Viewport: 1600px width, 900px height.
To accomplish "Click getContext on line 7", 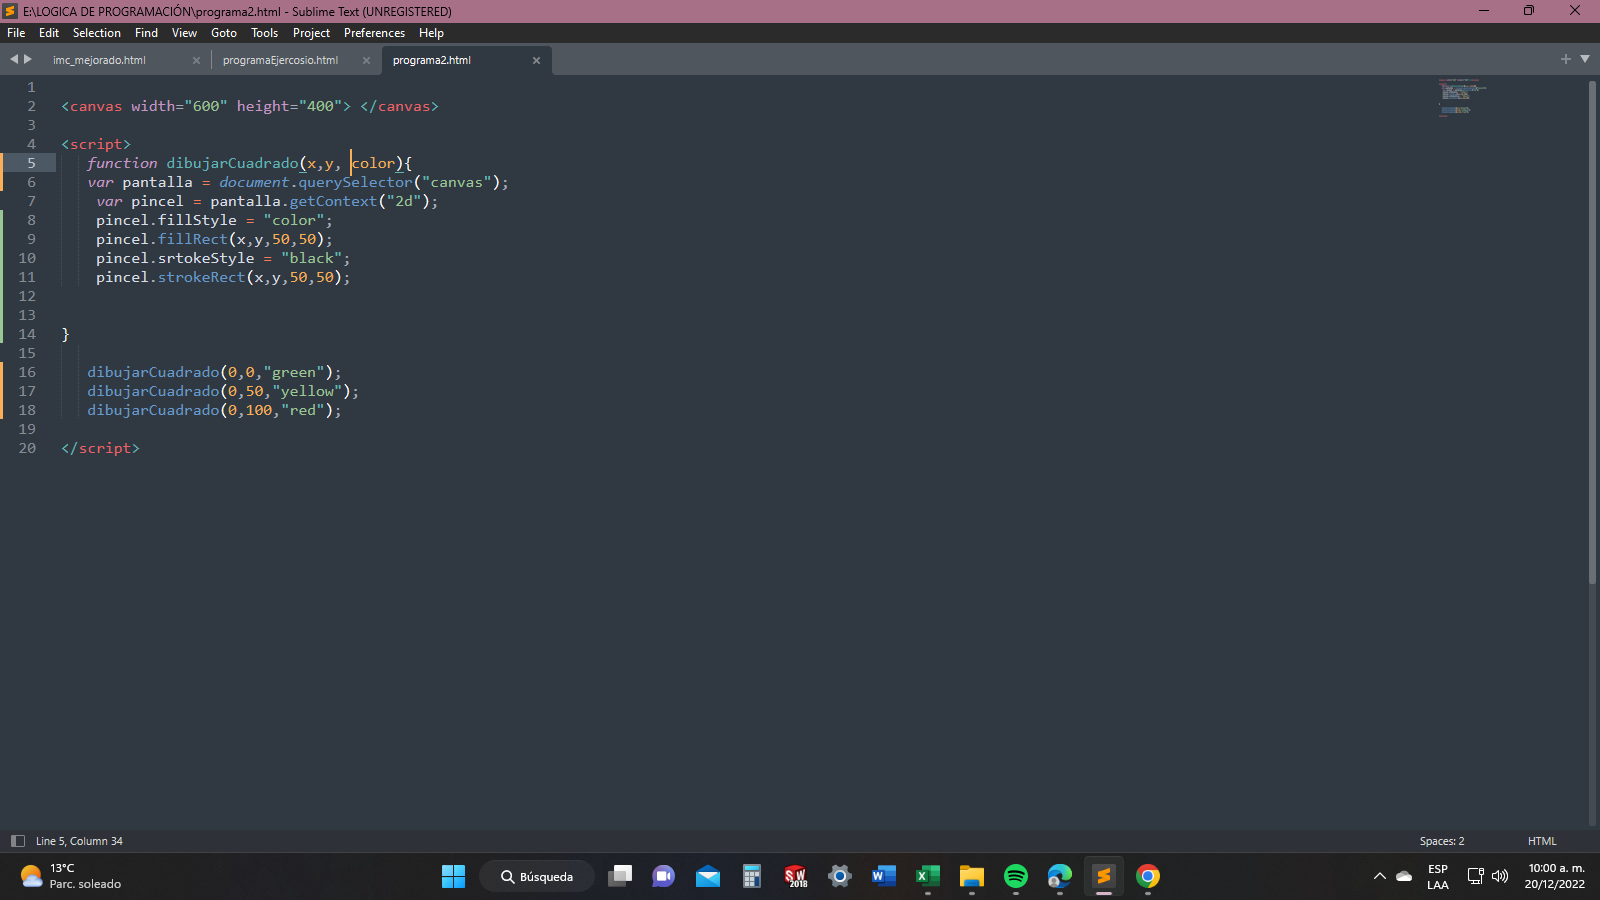I will (333, 201).
